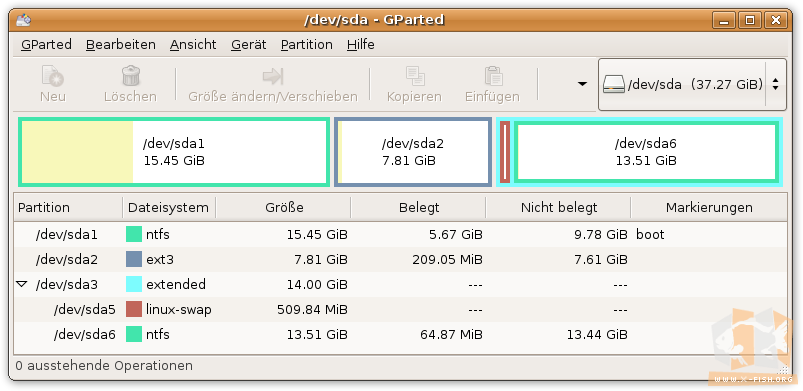Open the Gerät menu
803x391 pixels.
click(248, 45)
